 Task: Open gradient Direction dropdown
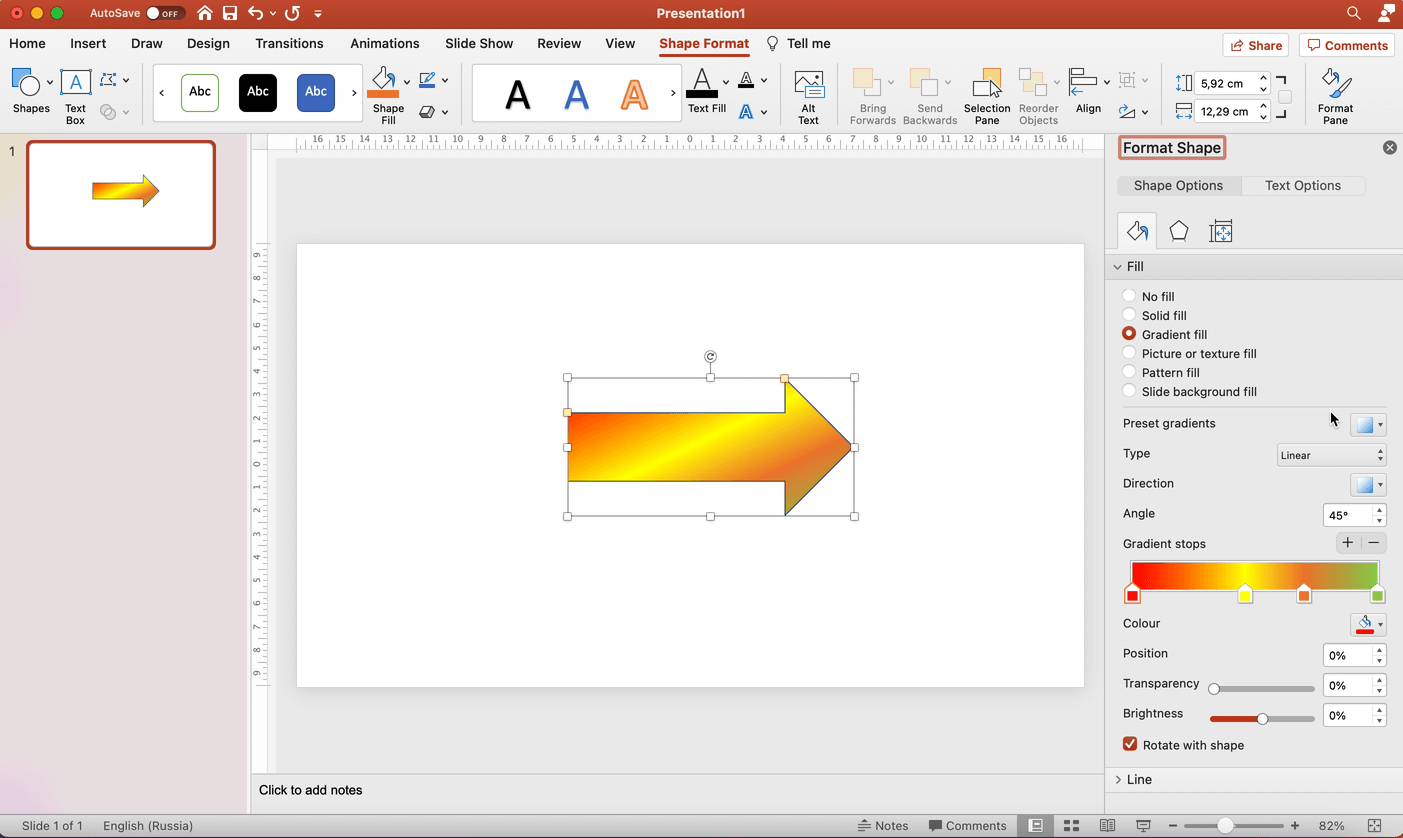pos(1368,485)
